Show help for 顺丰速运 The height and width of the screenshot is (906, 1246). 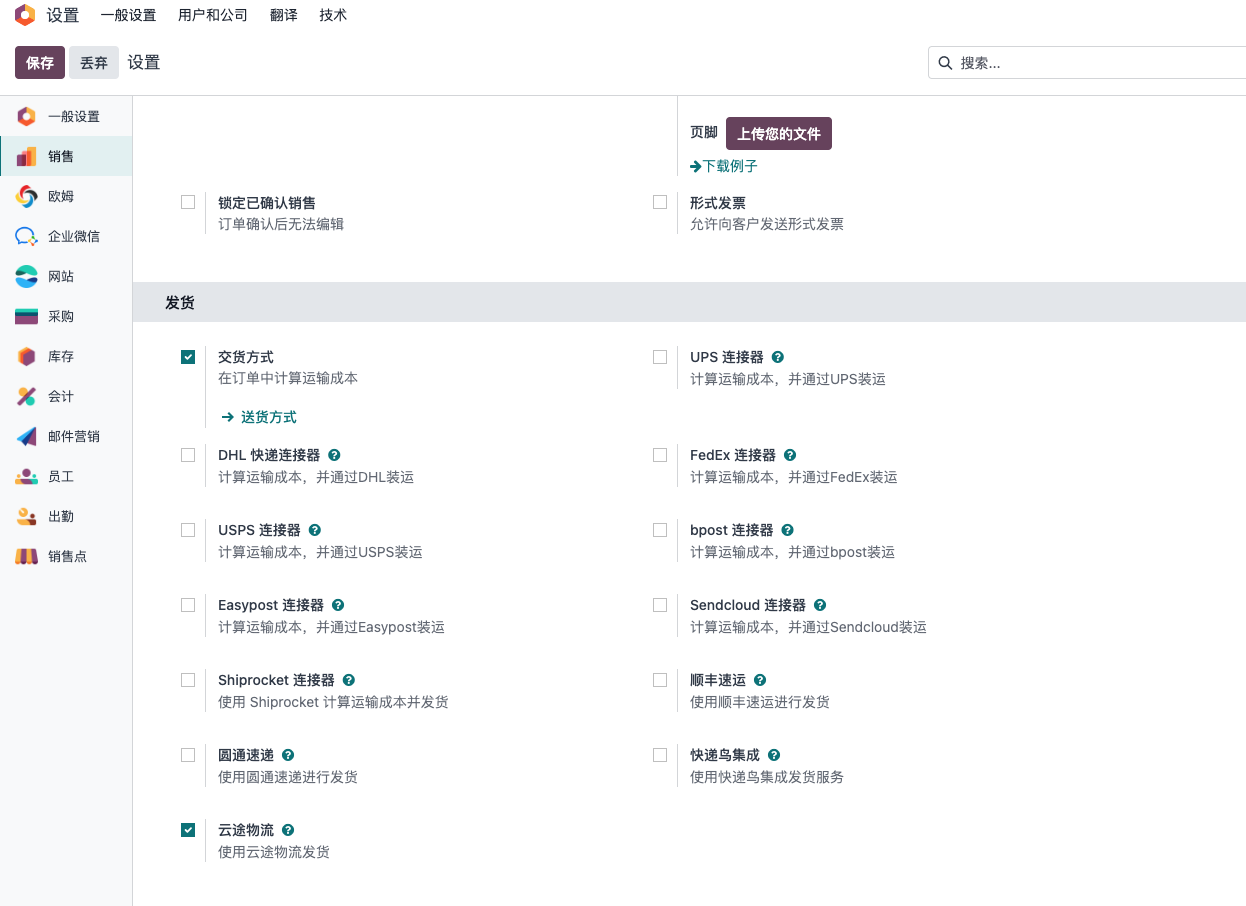coord(760,680)
